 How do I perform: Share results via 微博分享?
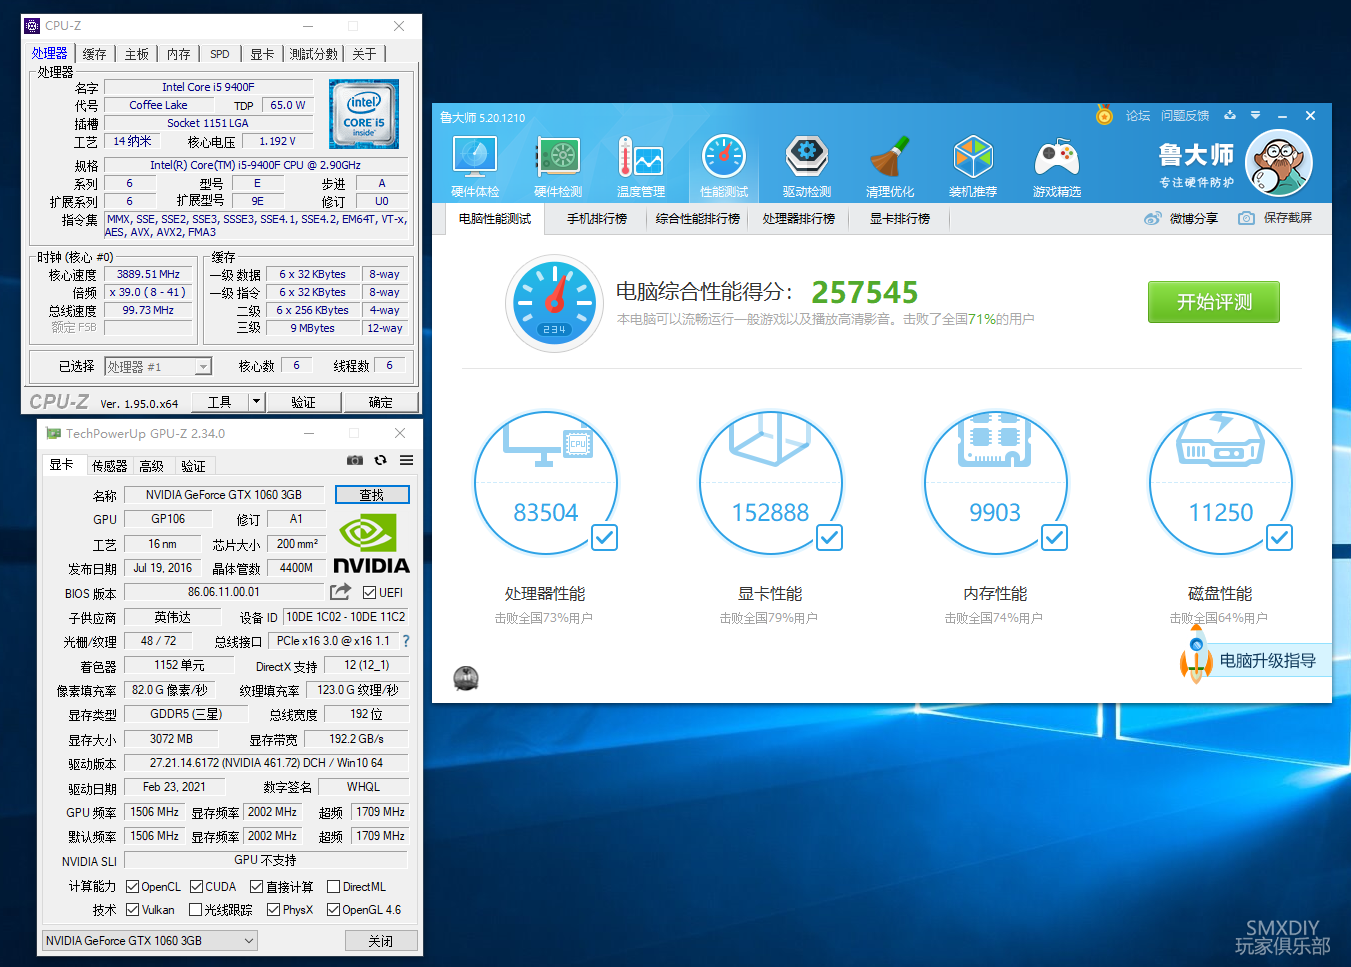pyautogui.click(x=1181, y=218)
